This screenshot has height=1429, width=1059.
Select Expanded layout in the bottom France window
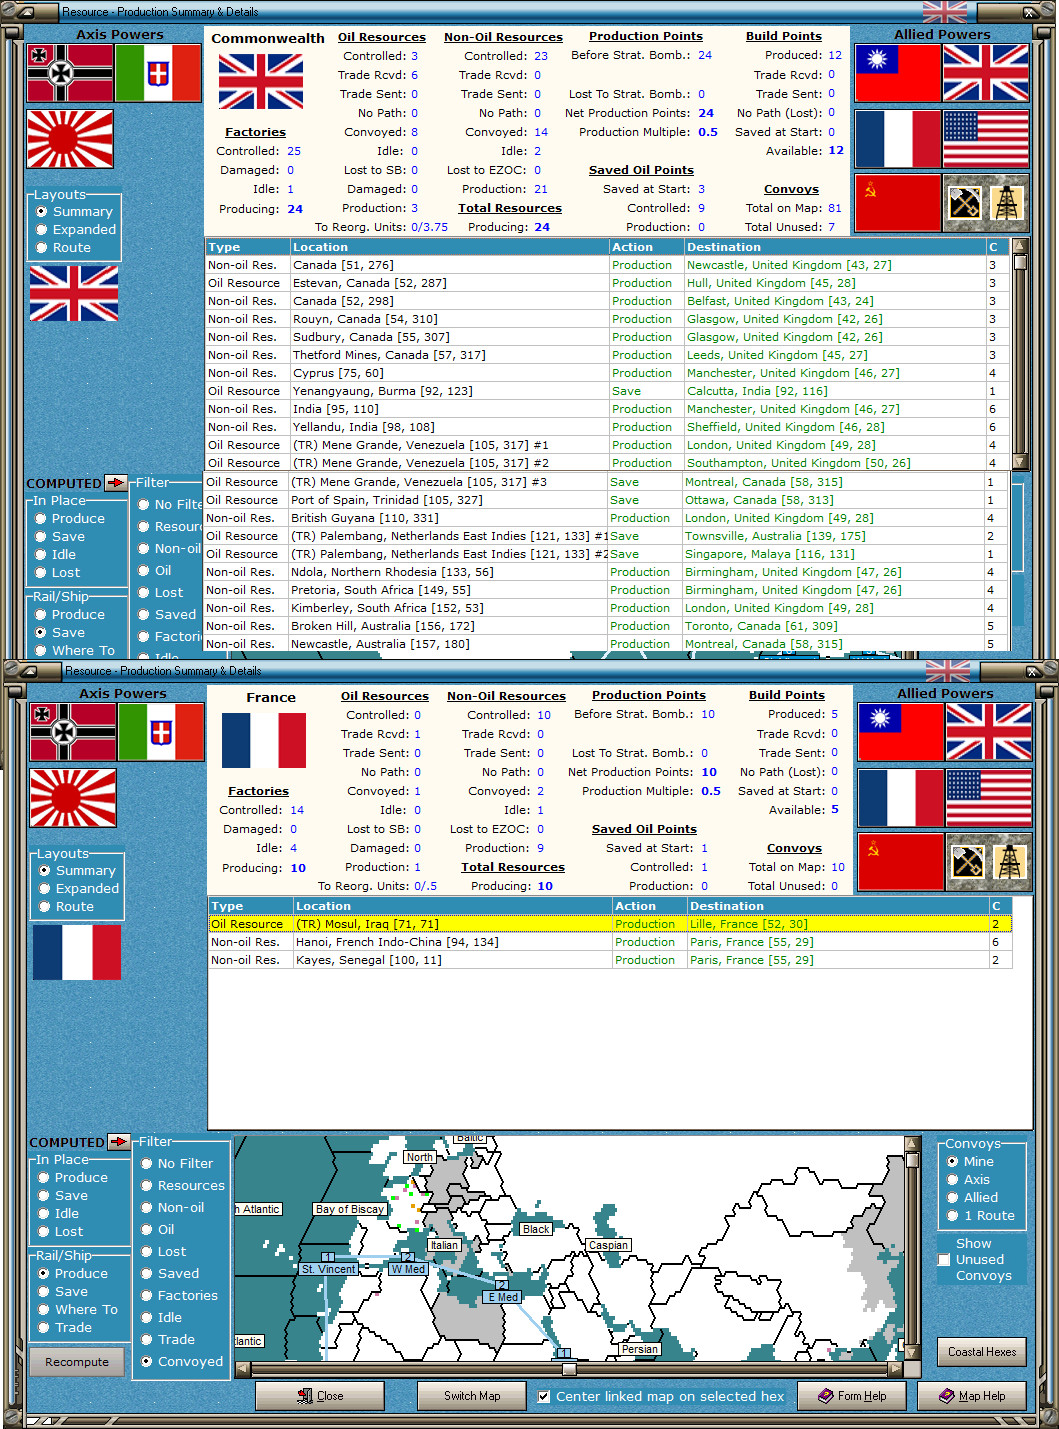(79, 889)
